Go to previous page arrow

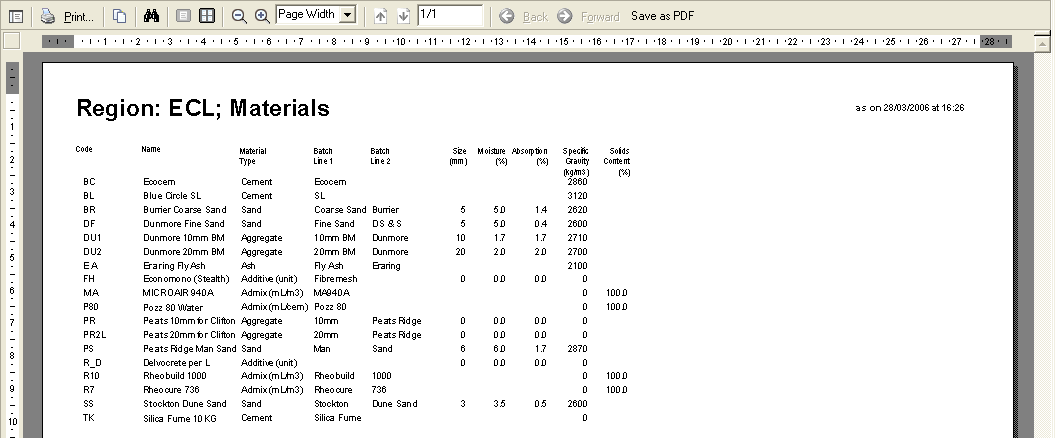point(381,16)
